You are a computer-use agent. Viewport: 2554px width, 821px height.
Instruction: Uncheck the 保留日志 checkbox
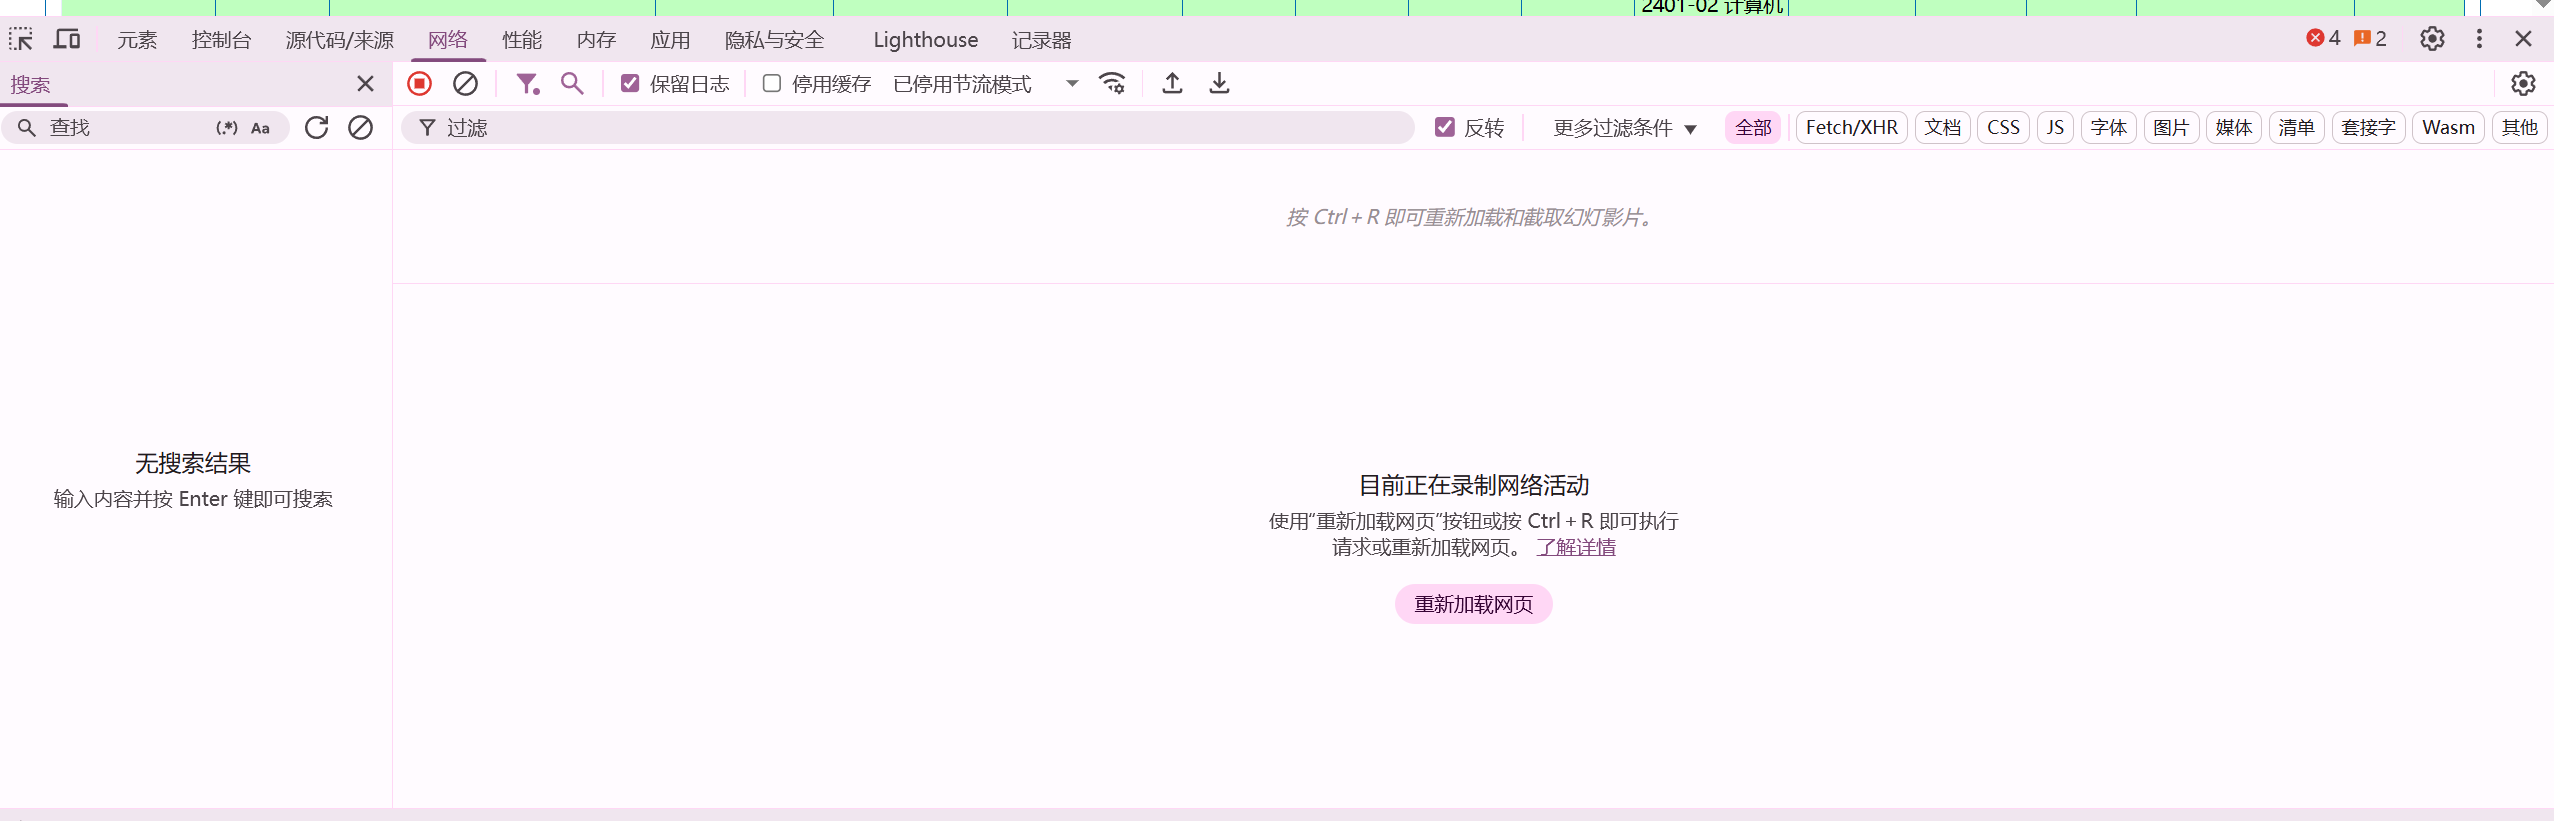(x=630, y=84)
